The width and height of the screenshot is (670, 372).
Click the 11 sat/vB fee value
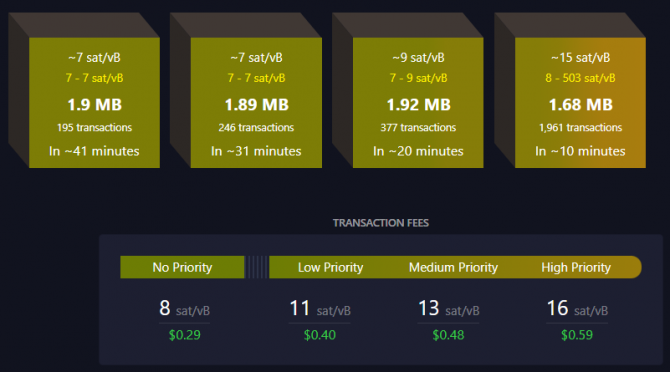320,308
